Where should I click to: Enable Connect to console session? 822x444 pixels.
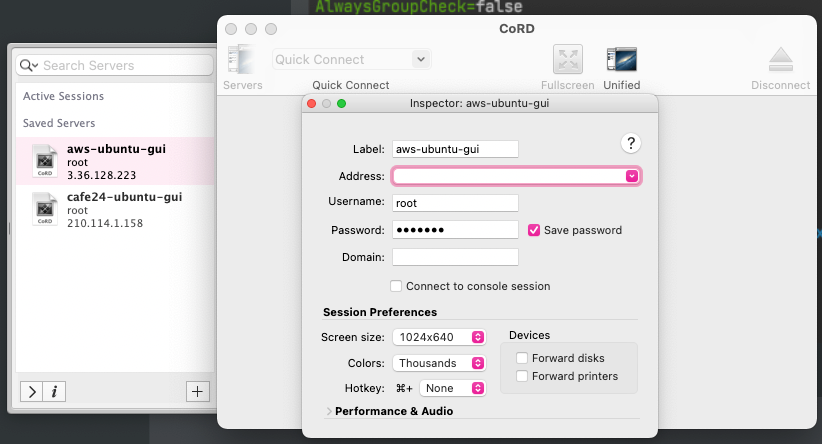396,286
